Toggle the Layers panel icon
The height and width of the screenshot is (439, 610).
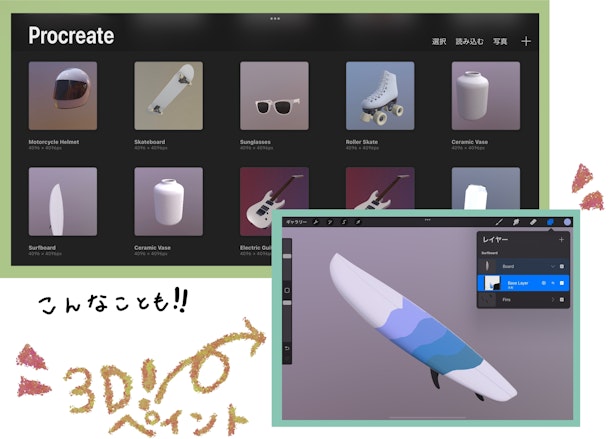(551, 220)
